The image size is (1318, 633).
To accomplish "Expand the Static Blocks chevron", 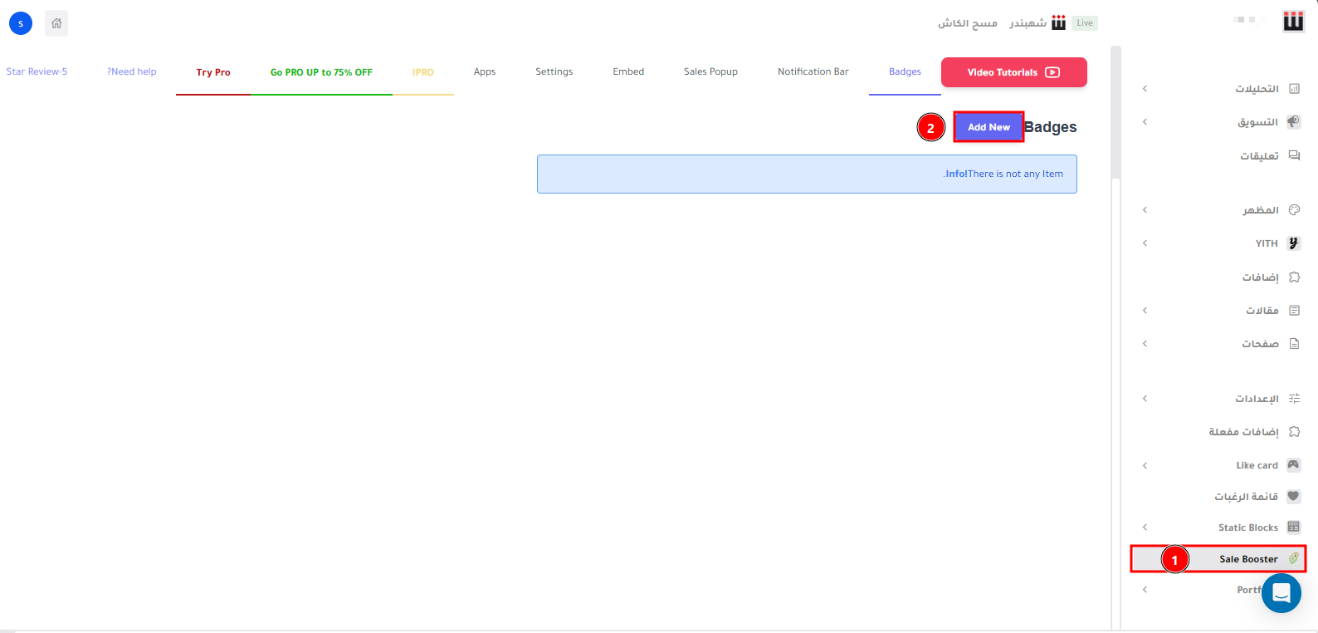I will click(1145, 527).
